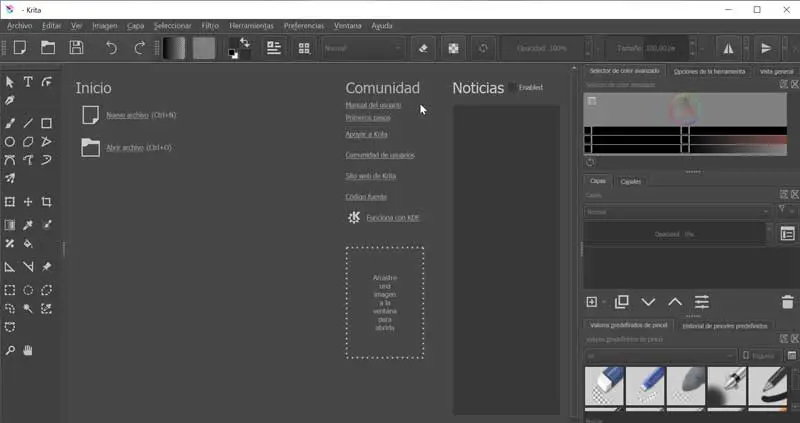Expand the layer blend mode combo box
Screen dimensions: 800x423
(677, 212)
